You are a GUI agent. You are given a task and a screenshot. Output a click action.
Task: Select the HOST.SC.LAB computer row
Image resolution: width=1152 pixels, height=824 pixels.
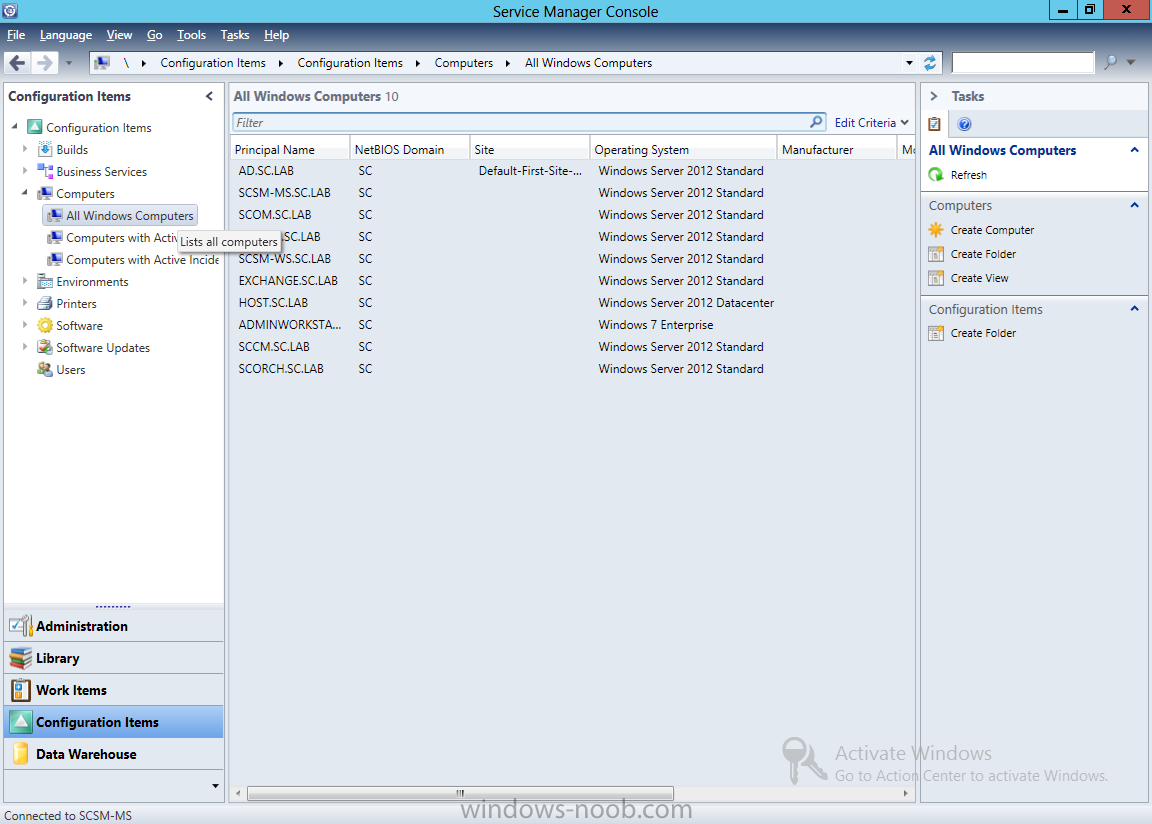coord(572,303)
